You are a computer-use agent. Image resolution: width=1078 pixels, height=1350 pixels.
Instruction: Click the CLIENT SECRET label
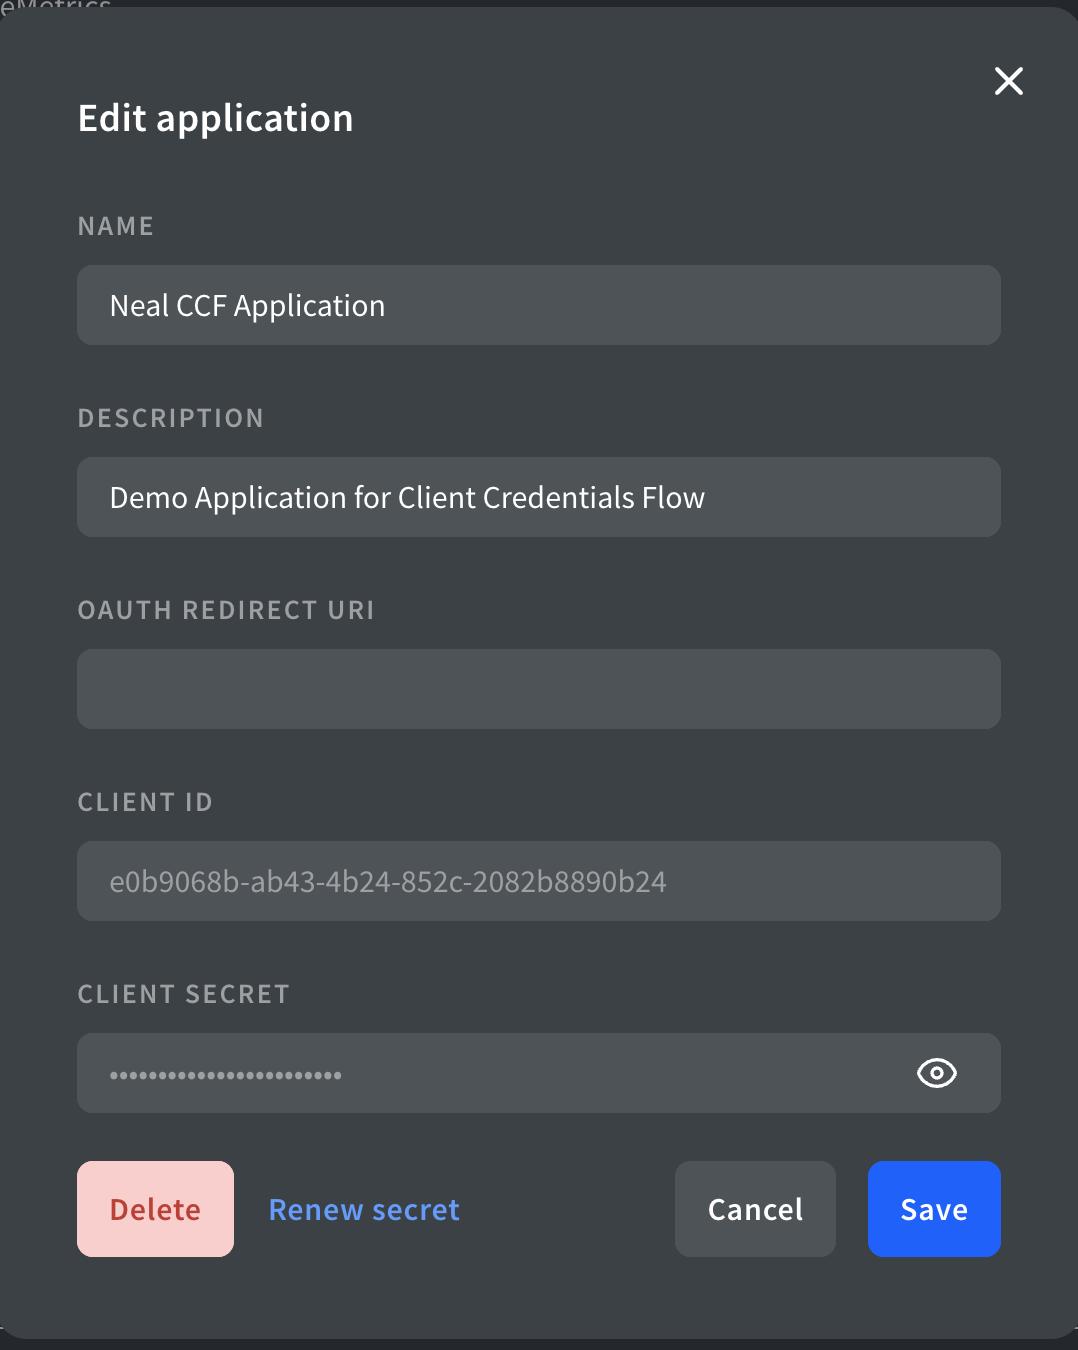tap(184, 994)
